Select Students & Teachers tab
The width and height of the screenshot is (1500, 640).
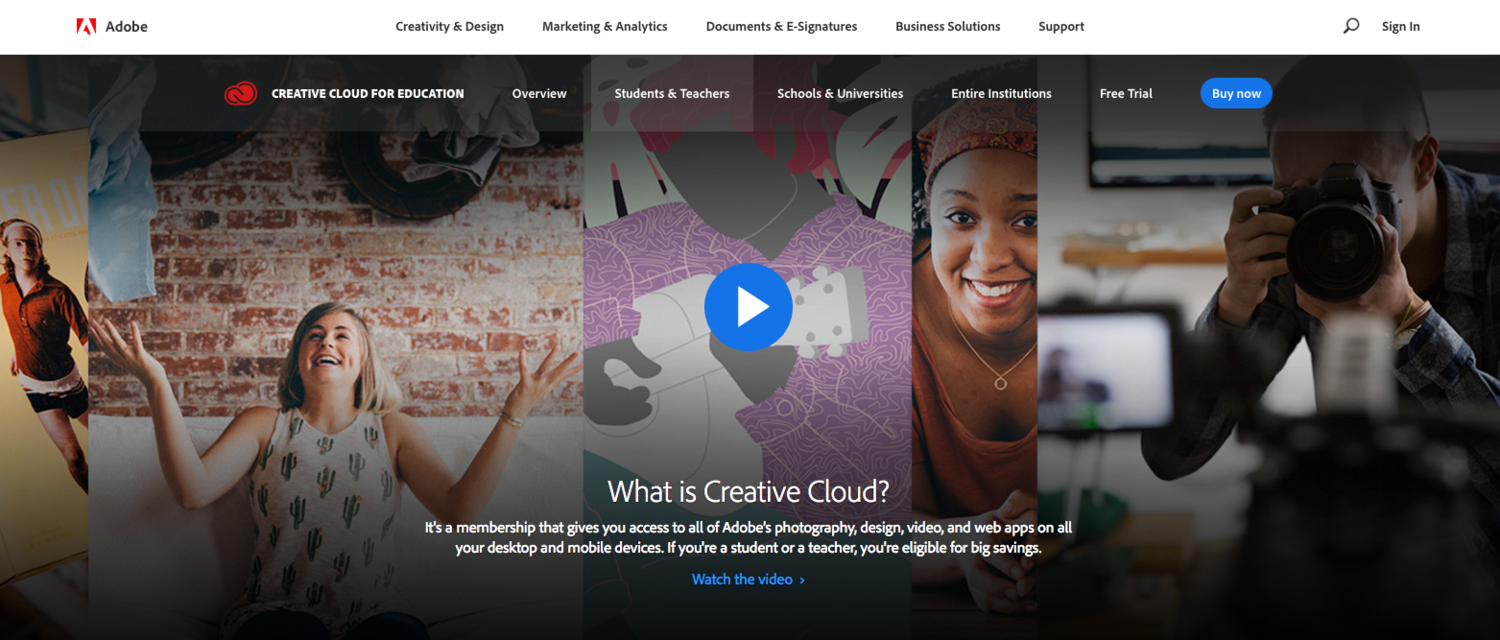(672, 94)
